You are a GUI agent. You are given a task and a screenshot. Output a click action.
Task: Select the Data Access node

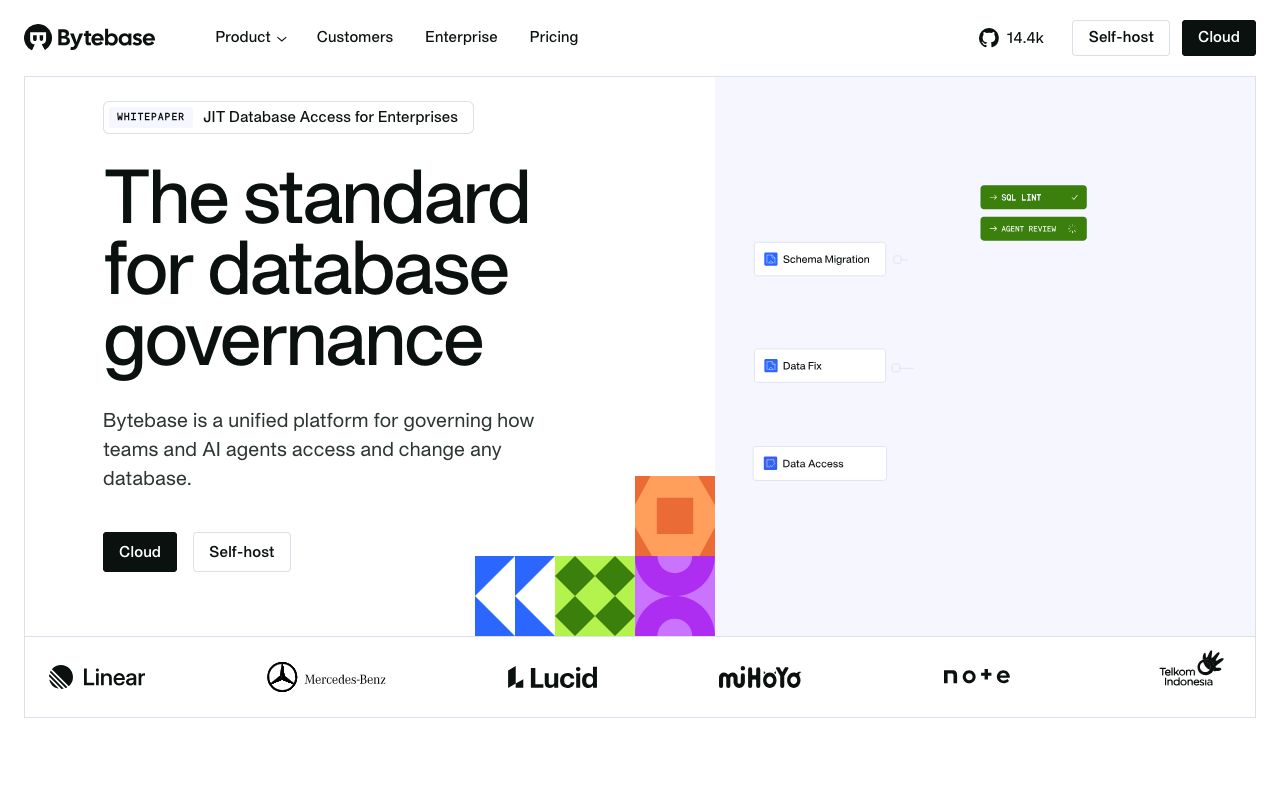tap(820, 464)
